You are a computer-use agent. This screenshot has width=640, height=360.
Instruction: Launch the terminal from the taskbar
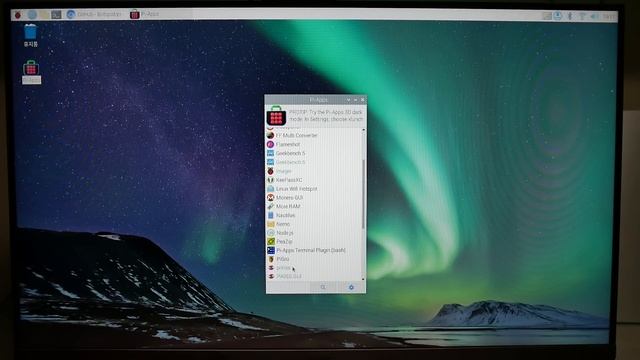(56, 15)
